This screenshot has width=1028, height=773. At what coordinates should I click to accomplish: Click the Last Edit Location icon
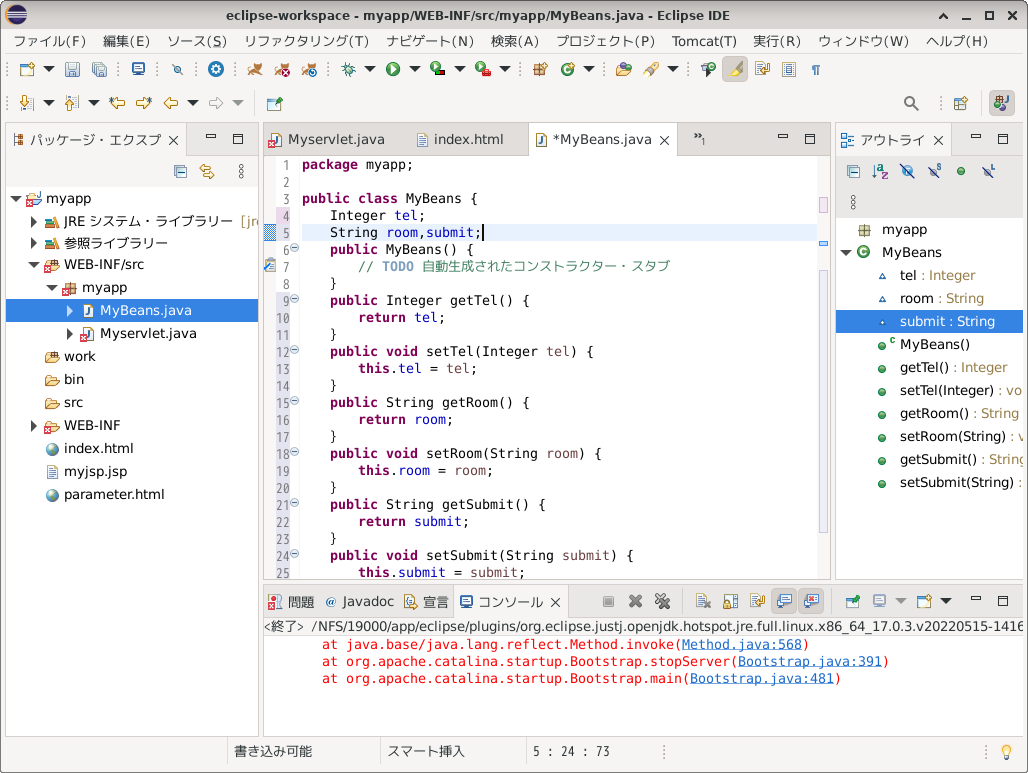(x=117, y=103)
